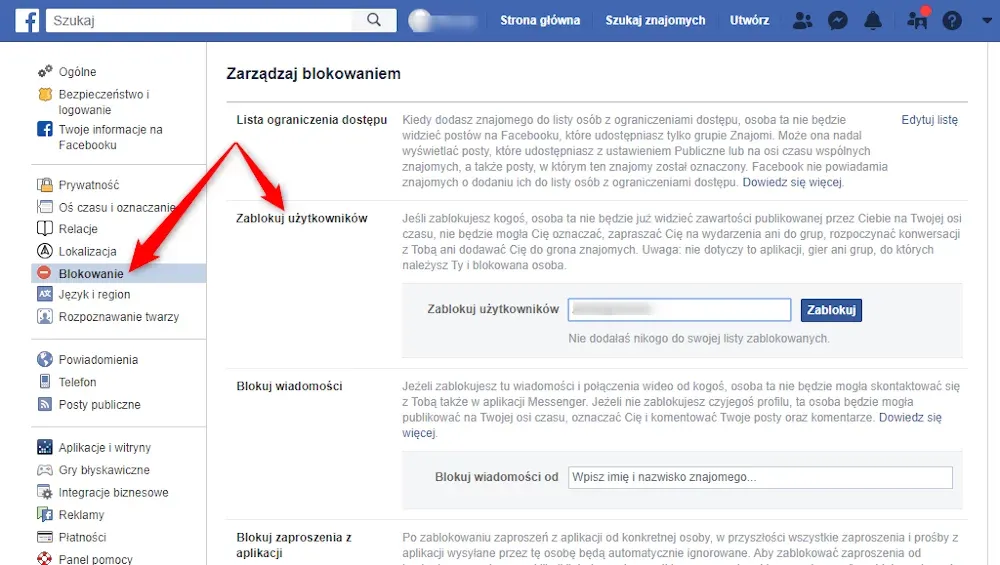Click the Reklamy icon
Image resolution: width=1000 pixels, height=565 pixels.
coord(45,514)
